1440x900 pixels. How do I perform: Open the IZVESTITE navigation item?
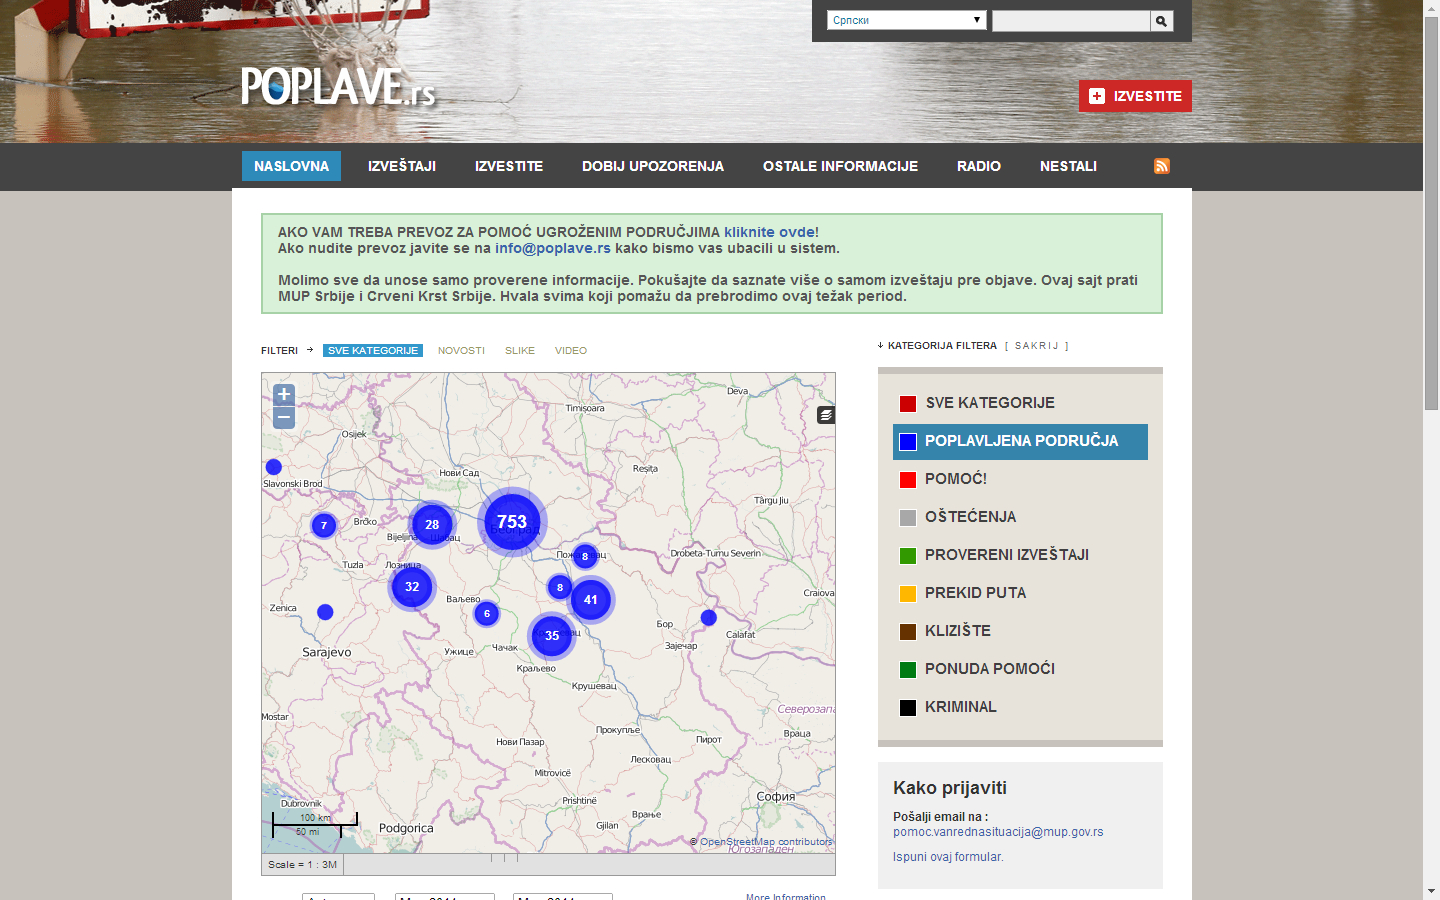509,166
